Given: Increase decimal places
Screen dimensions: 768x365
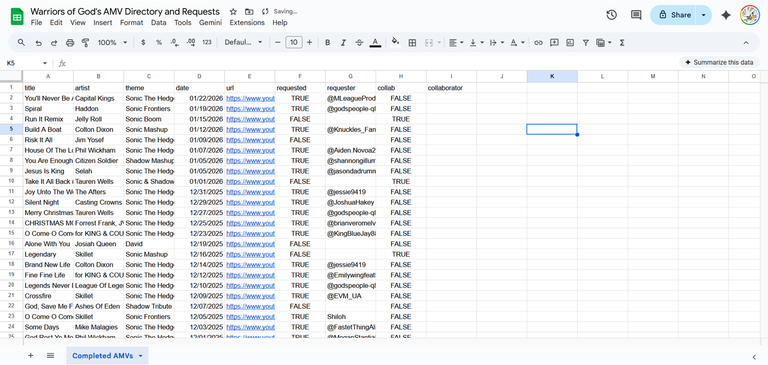Looking at the screenshot, I should coord(191,43).
